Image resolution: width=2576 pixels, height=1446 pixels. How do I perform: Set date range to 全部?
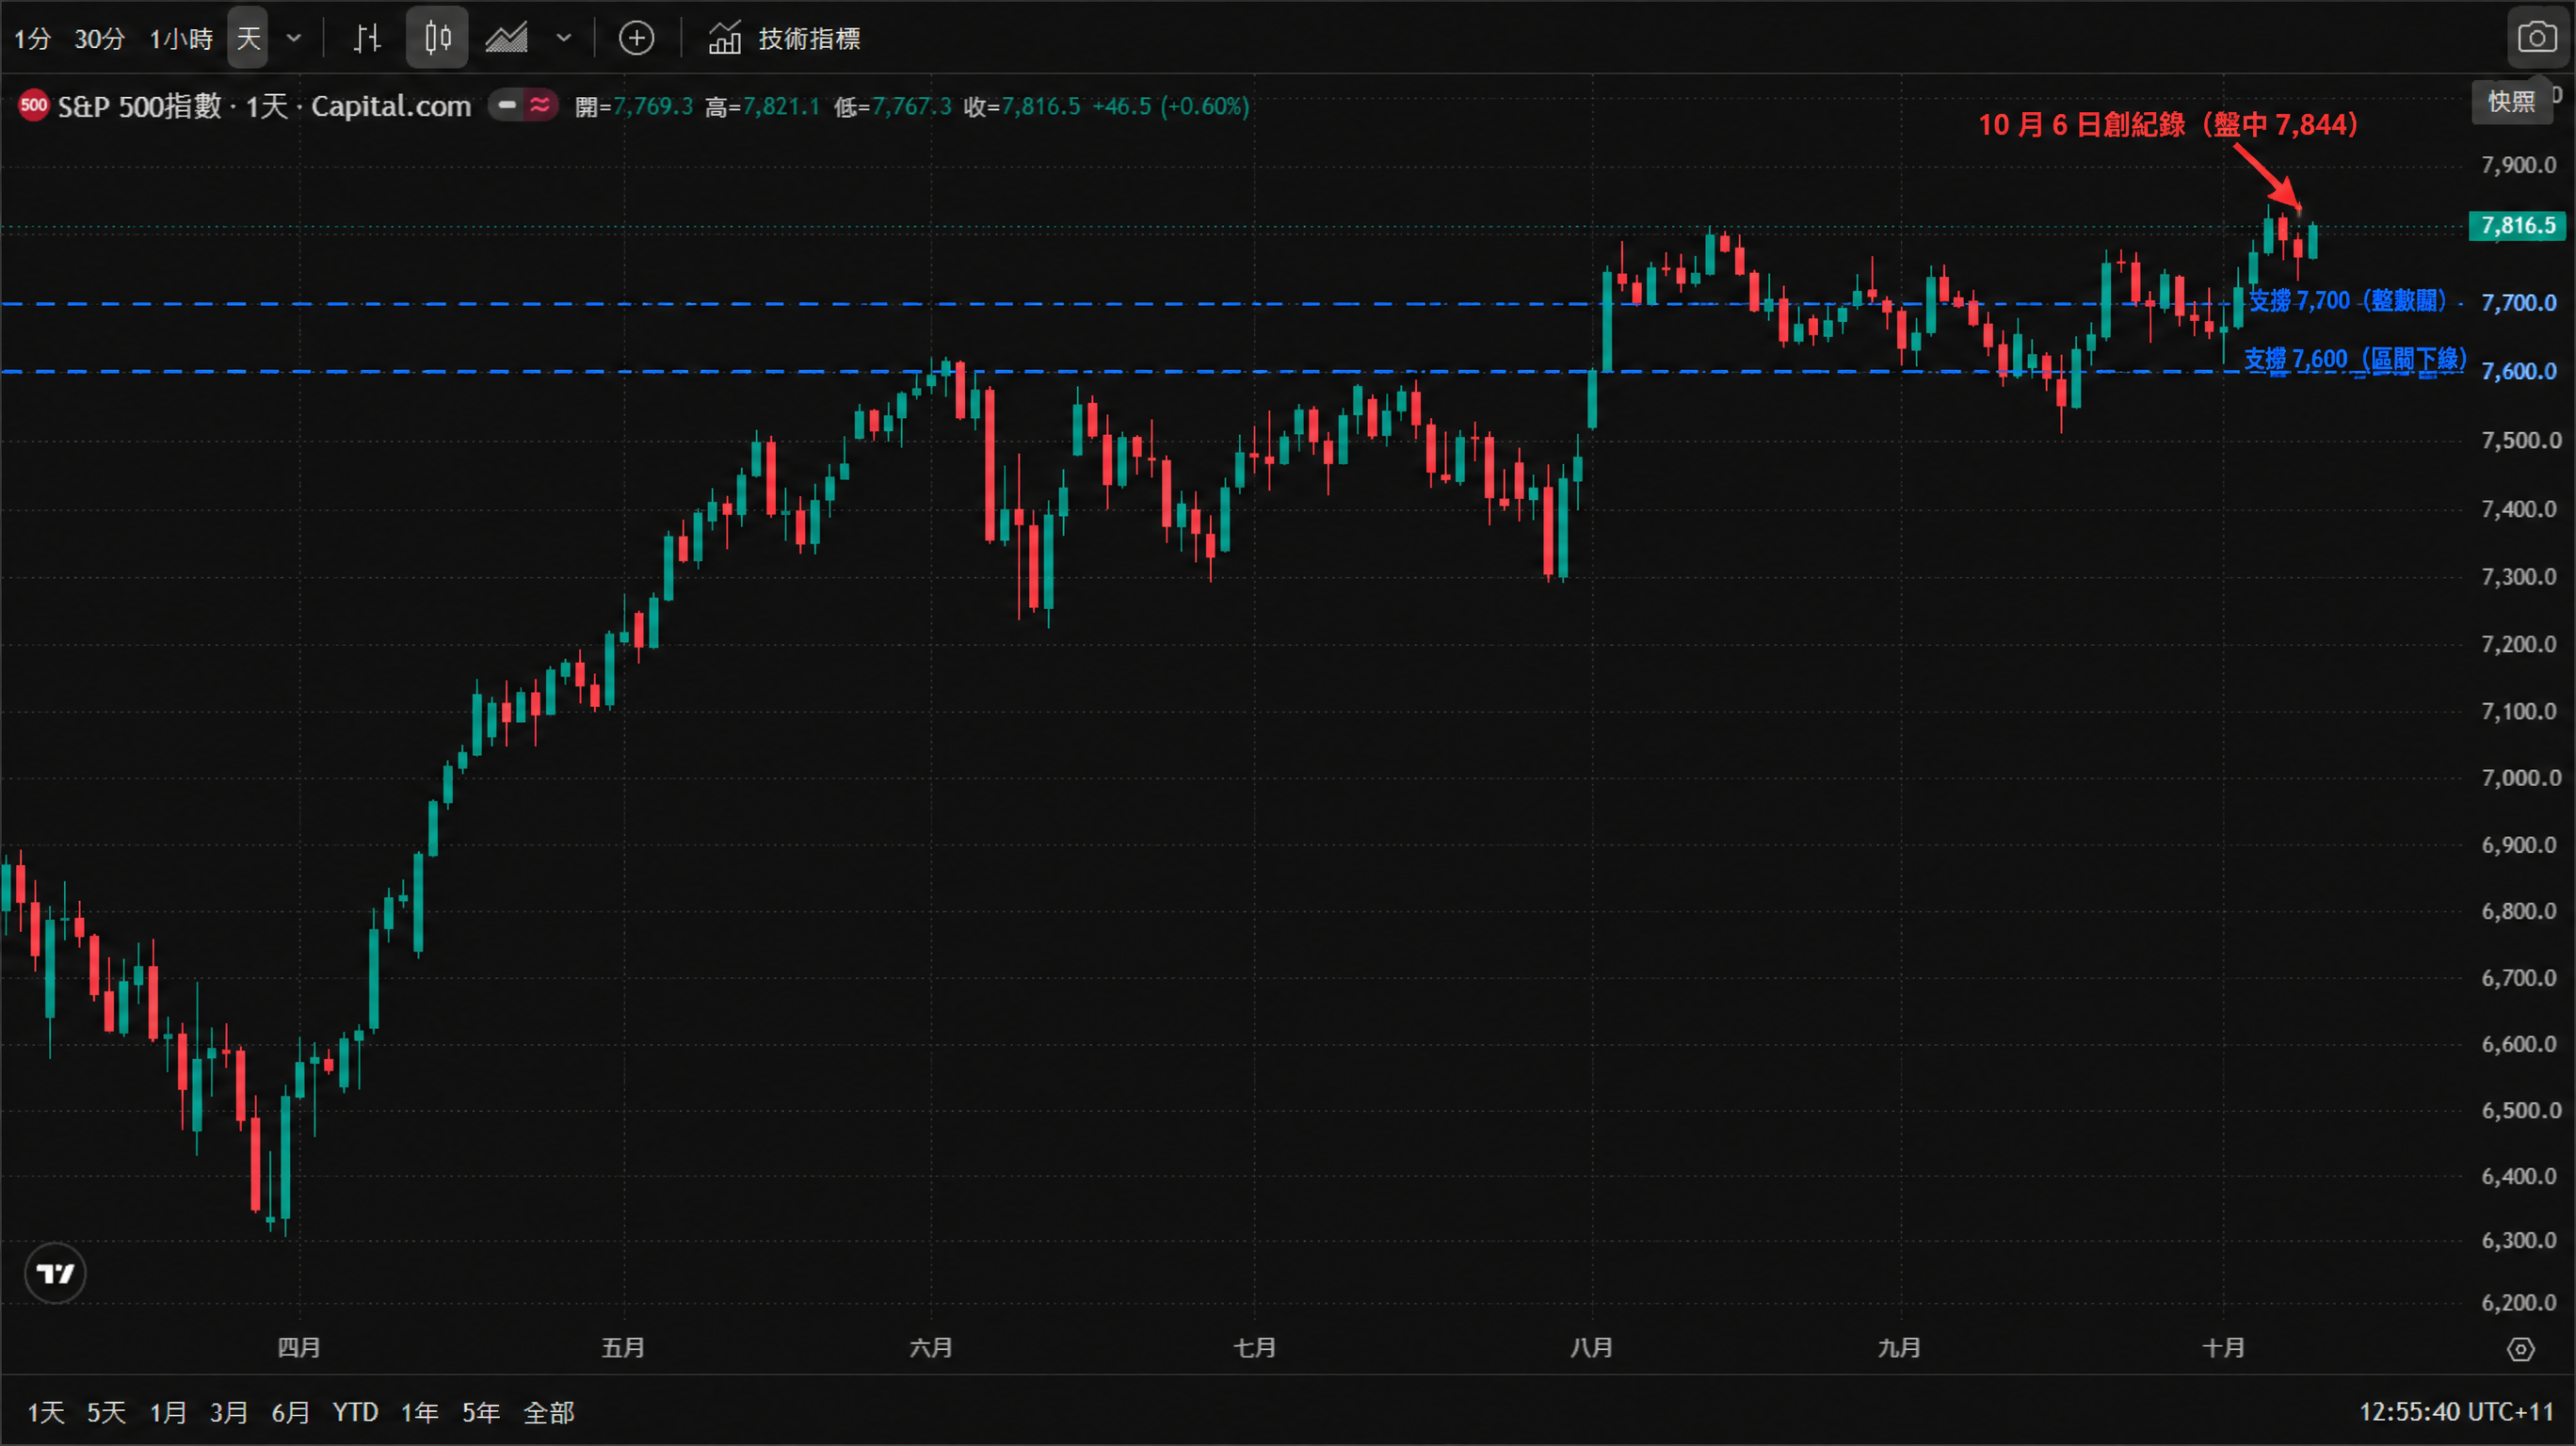(x=549, y=1414)
